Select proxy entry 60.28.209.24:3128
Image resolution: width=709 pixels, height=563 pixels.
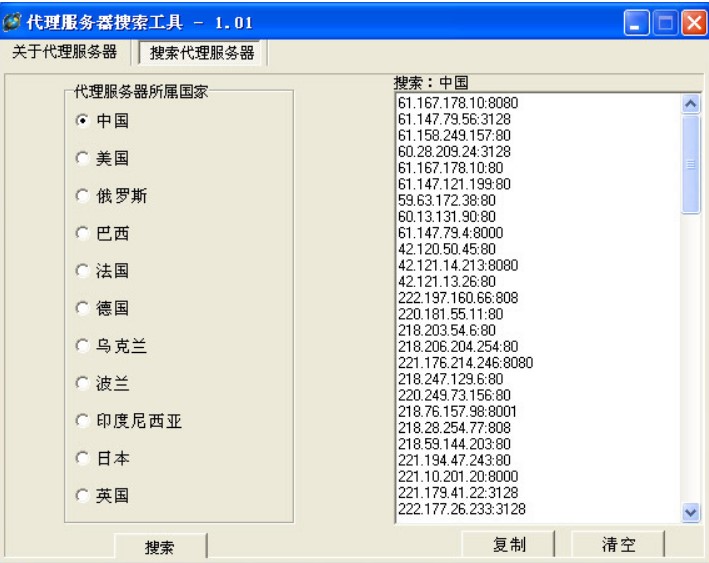(x=454, y=152)
